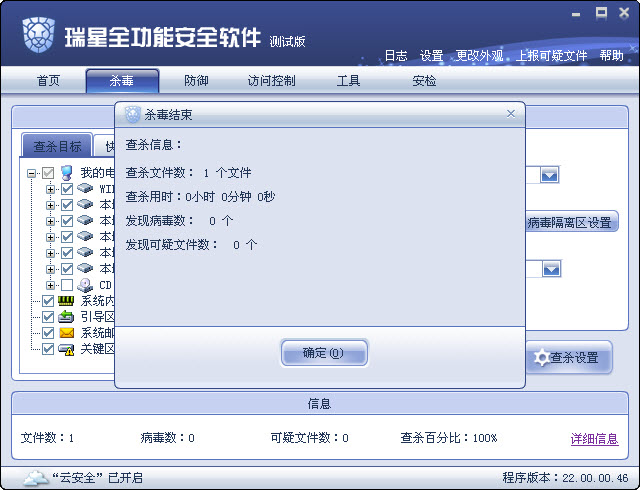Expand the WIN drive tree node
640x490 pixels.
50,189
